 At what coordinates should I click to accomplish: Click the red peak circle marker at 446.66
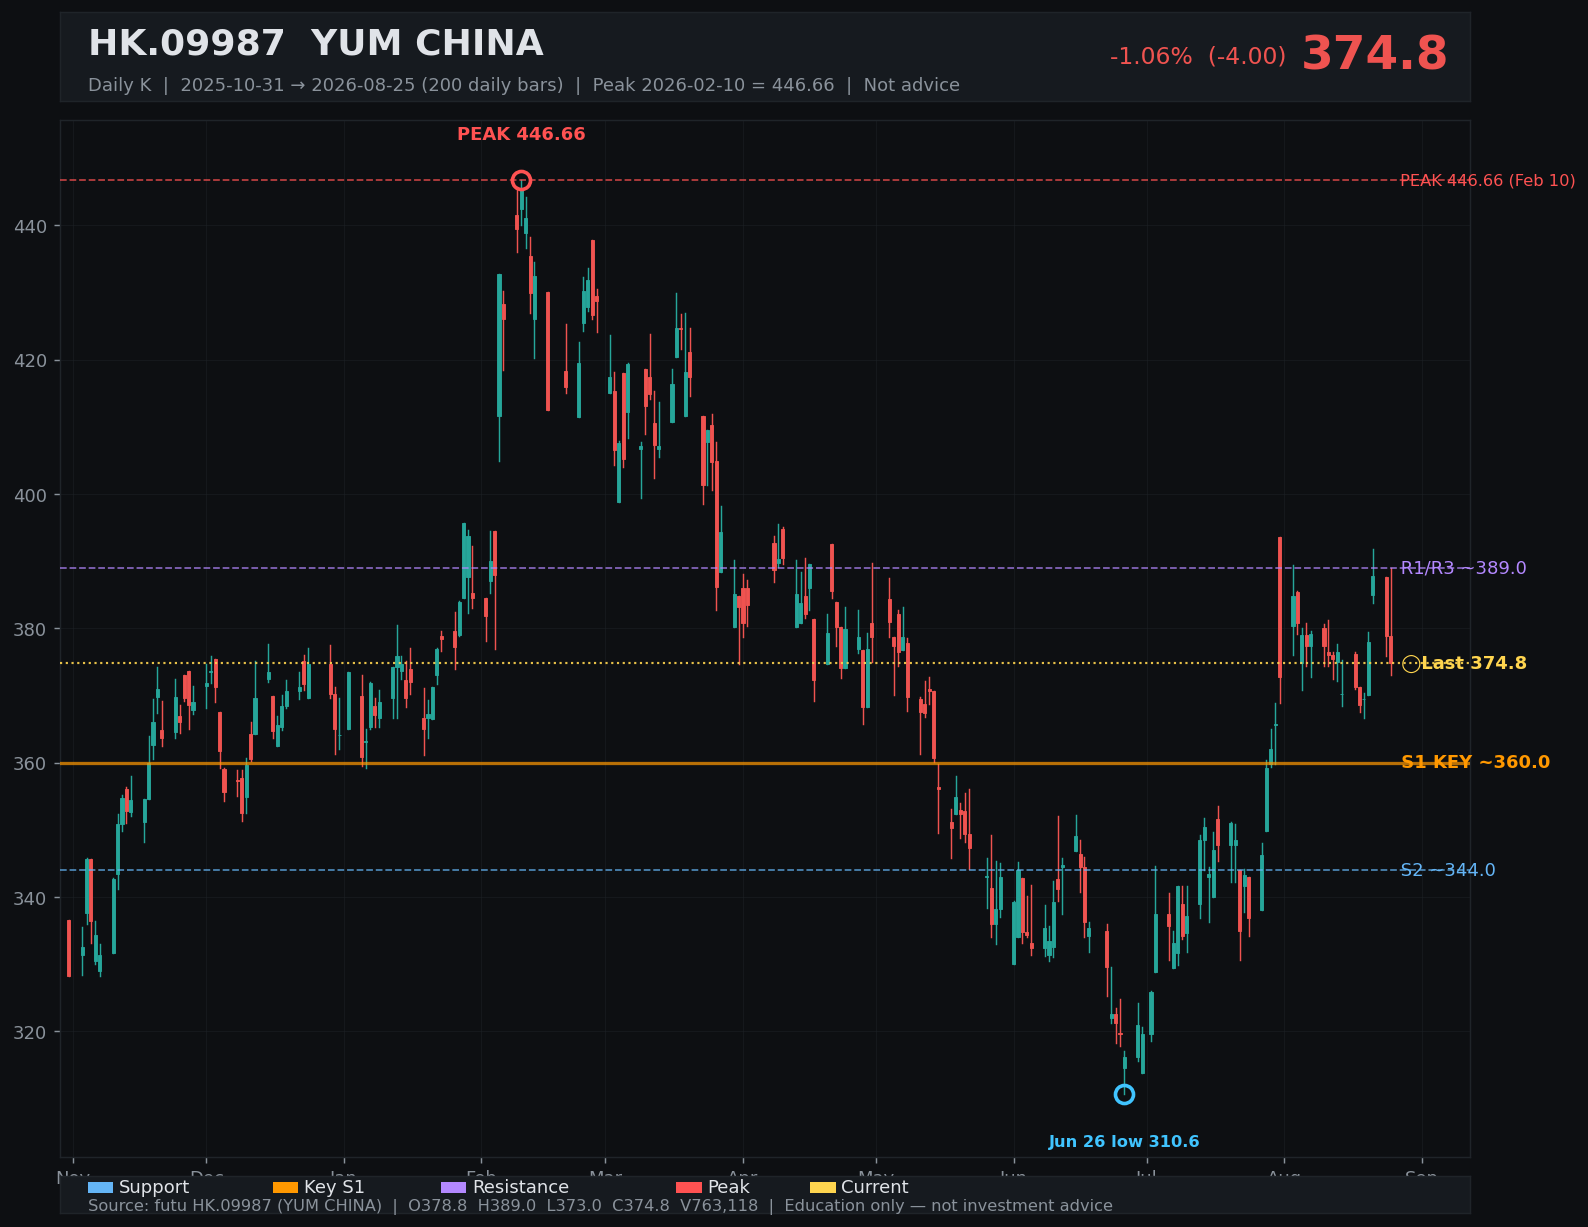click(x=521, y=181)
